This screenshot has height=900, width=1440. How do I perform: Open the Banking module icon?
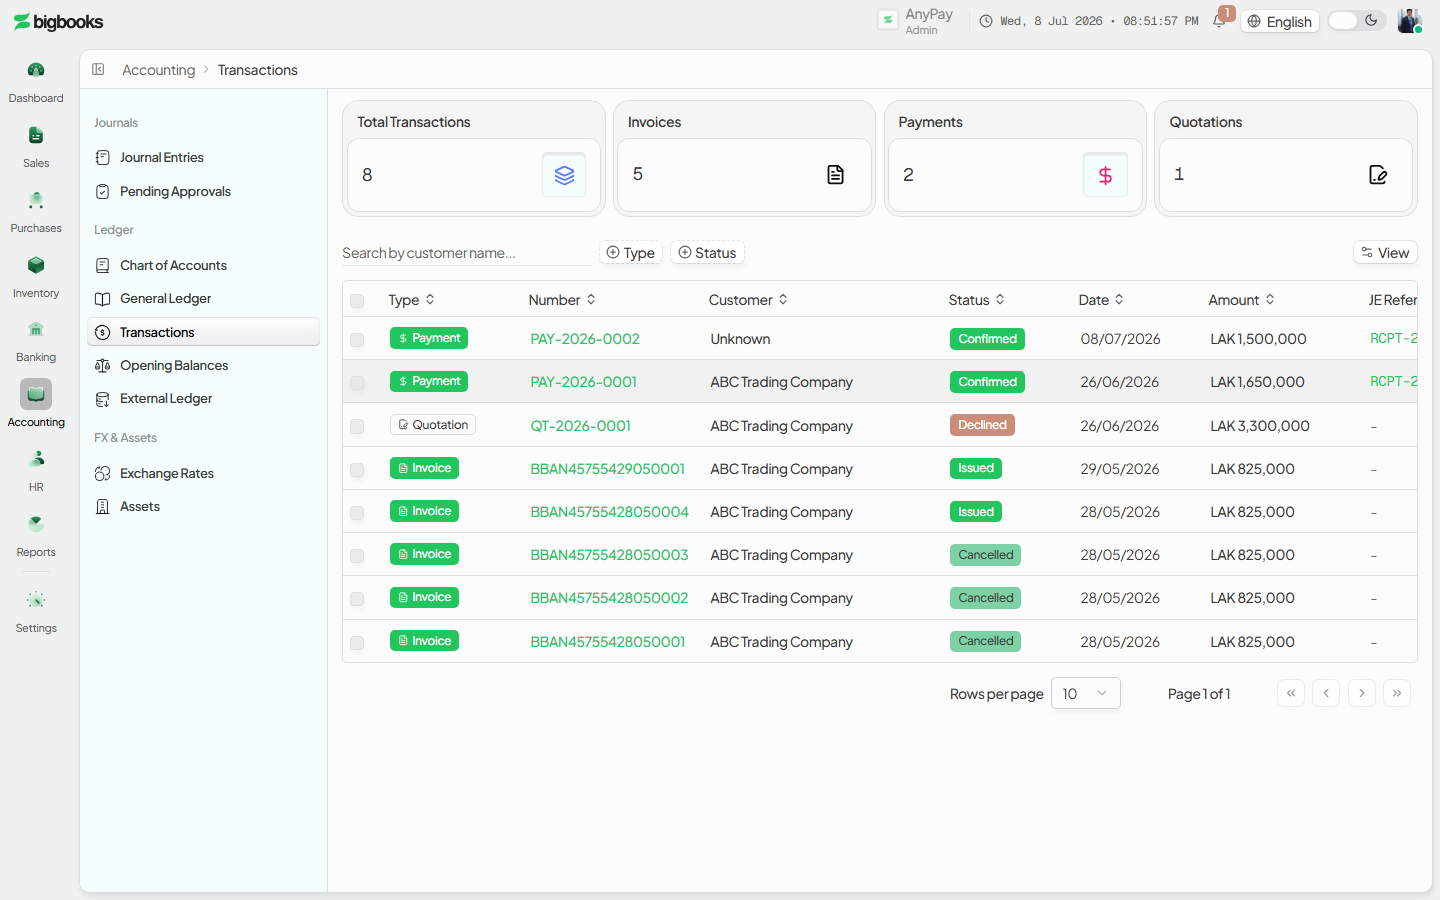[x=36, y=329]
